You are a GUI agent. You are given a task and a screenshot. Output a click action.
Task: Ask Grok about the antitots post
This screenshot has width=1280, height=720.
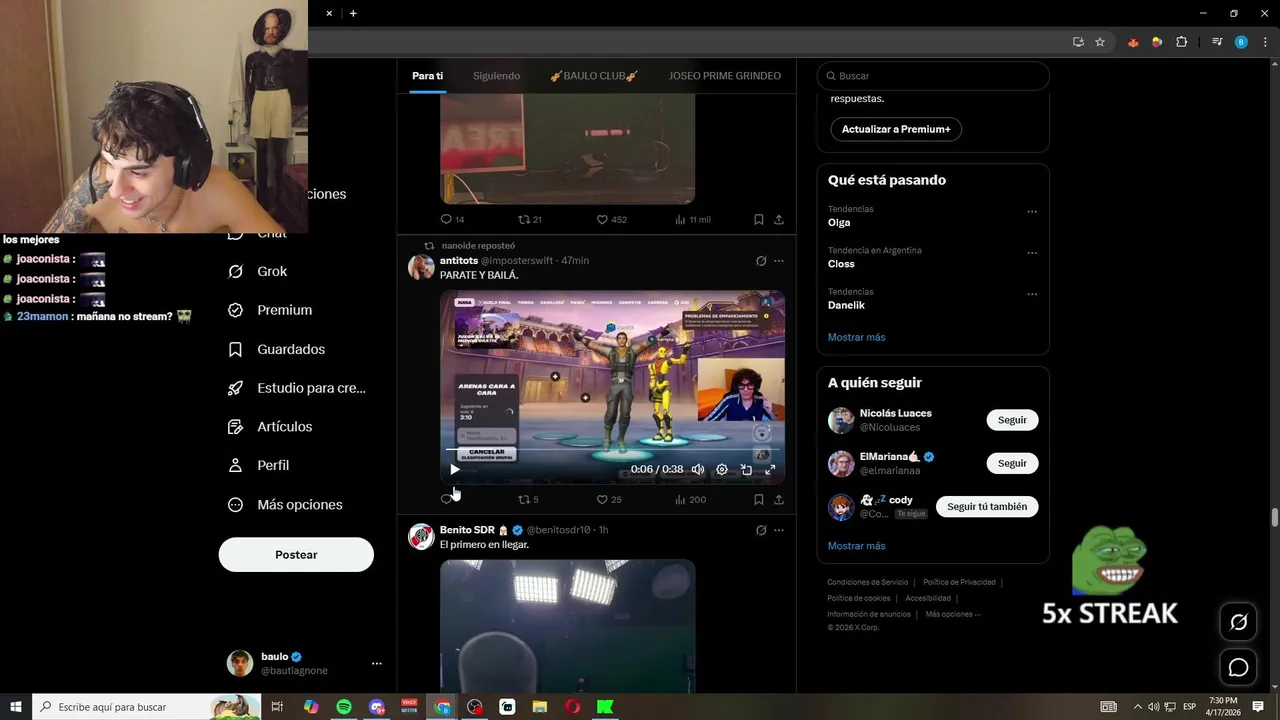coord(761,261)
